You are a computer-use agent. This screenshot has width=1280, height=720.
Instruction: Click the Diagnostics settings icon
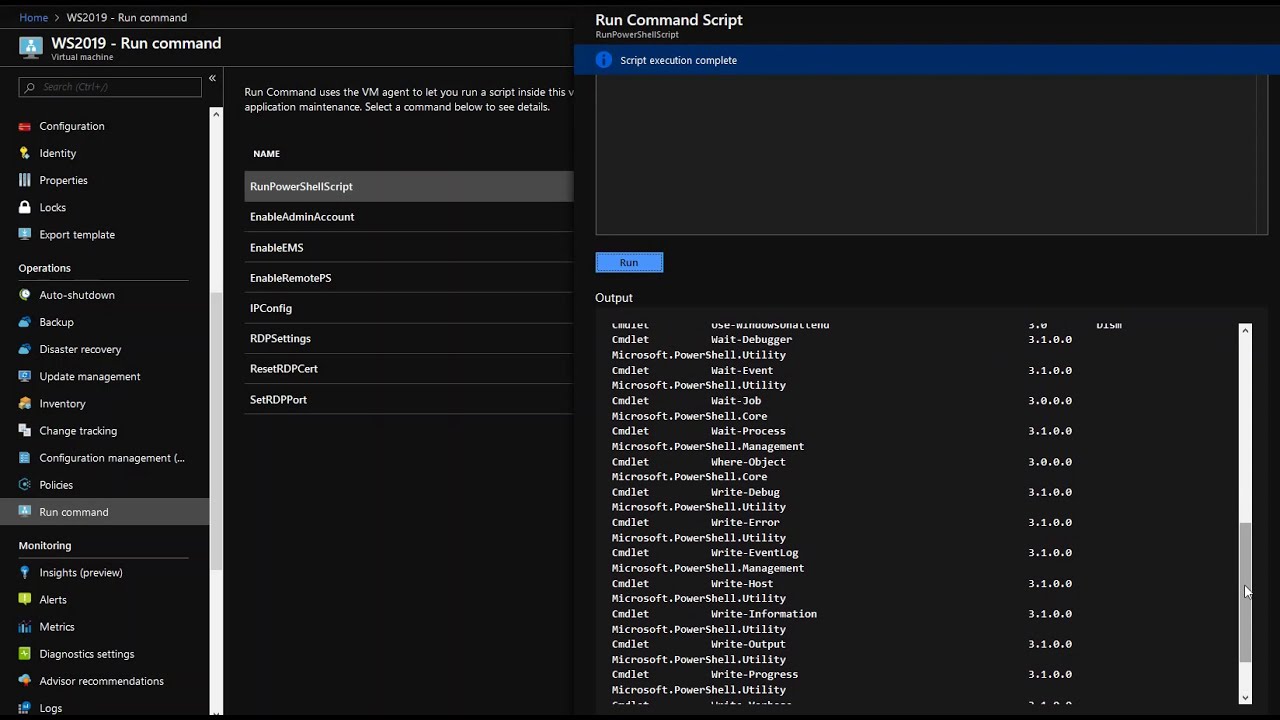point(25,653)
